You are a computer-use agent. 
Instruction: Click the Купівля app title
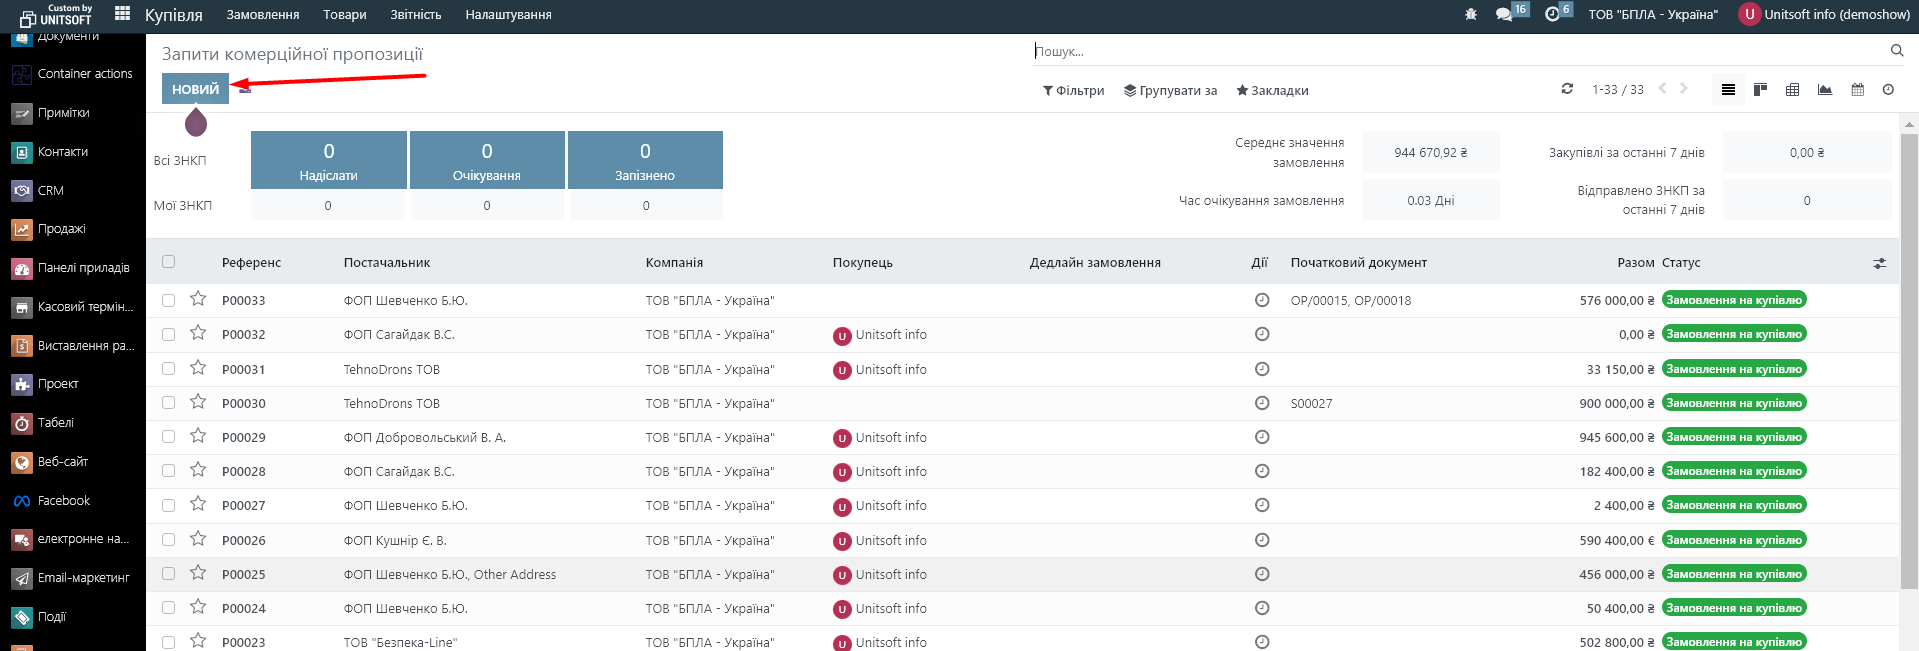174,14
